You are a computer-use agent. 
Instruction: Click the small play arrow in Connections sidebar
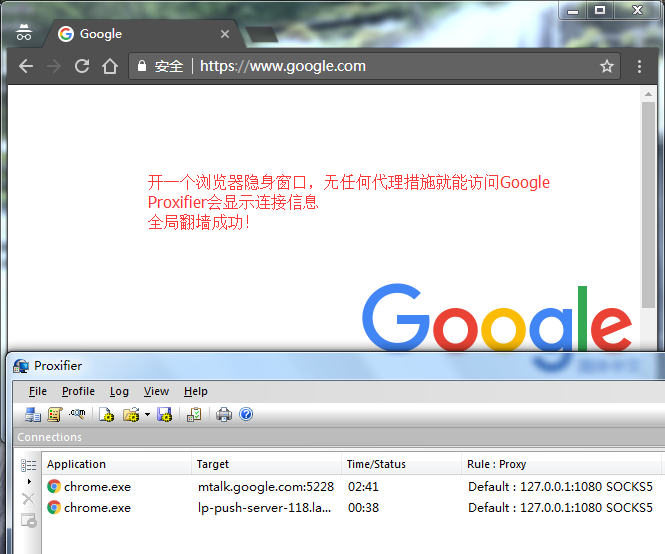coord(29,481)
